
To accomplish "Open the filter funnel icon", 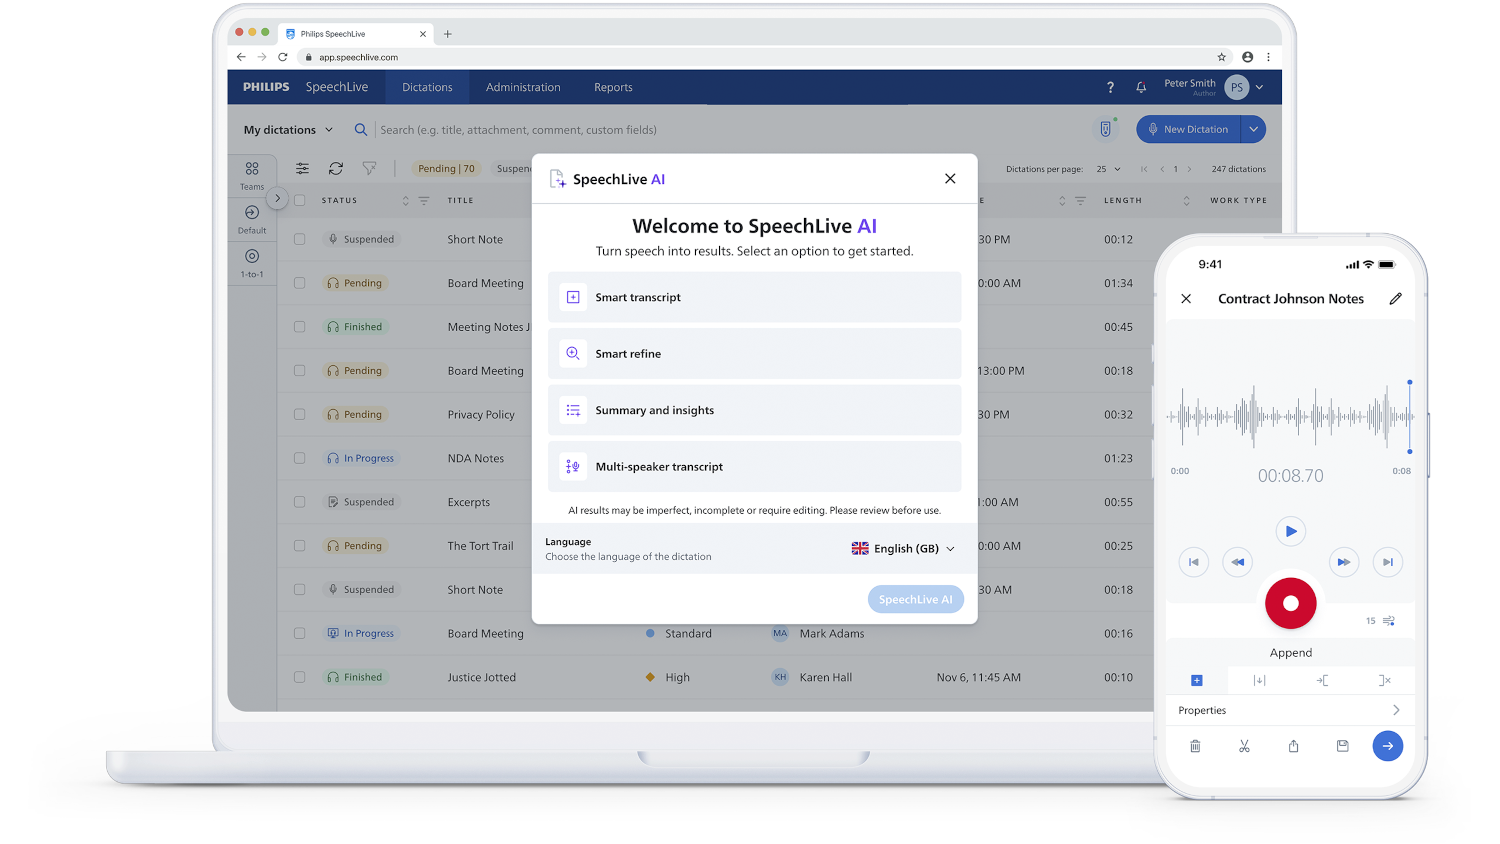I will click(369, 169).
